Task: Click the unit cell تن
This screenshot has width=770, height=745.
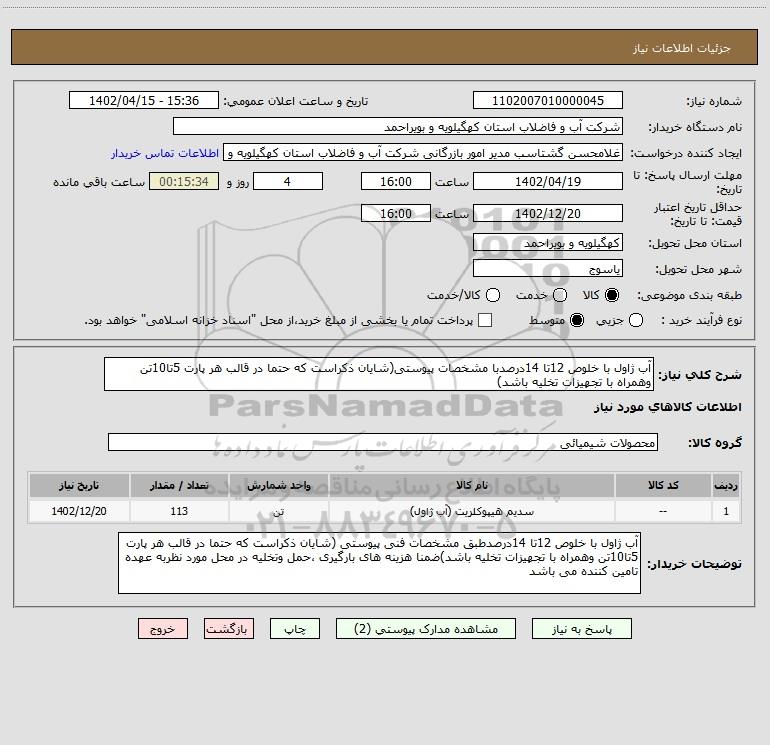Action: click(x=278, y=511)
